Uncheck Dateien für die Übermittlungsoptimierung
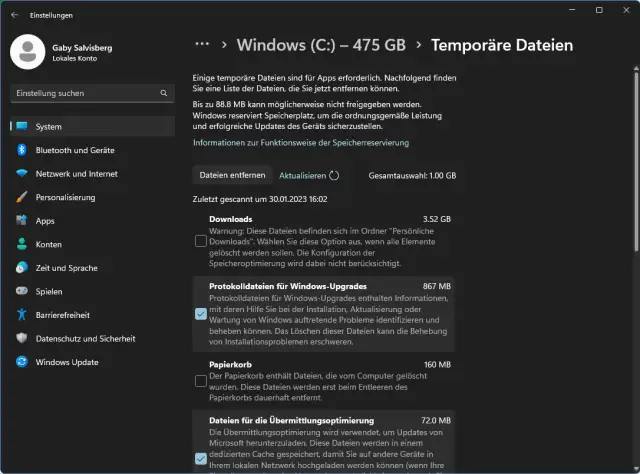 click(201, 458)
